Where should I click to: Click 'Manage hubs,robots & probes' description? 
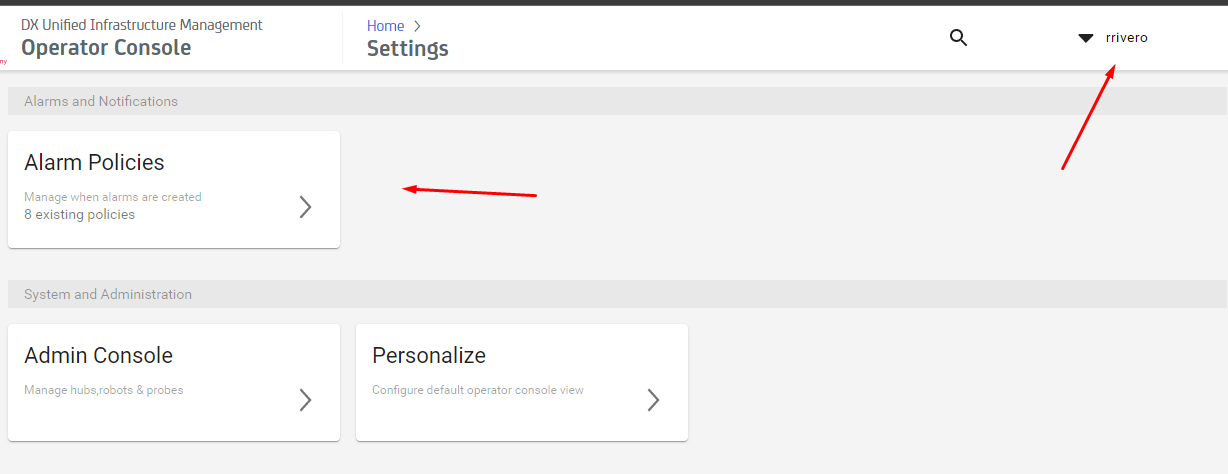[104, 390]
